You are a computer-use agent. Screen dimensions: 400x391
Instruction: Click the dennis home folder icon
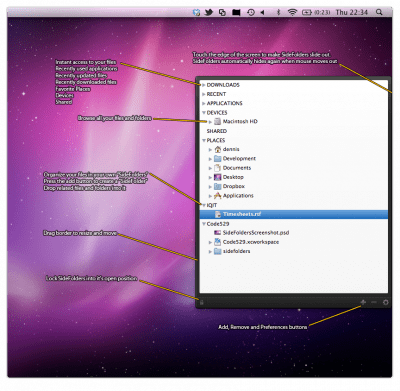(217, 149)
